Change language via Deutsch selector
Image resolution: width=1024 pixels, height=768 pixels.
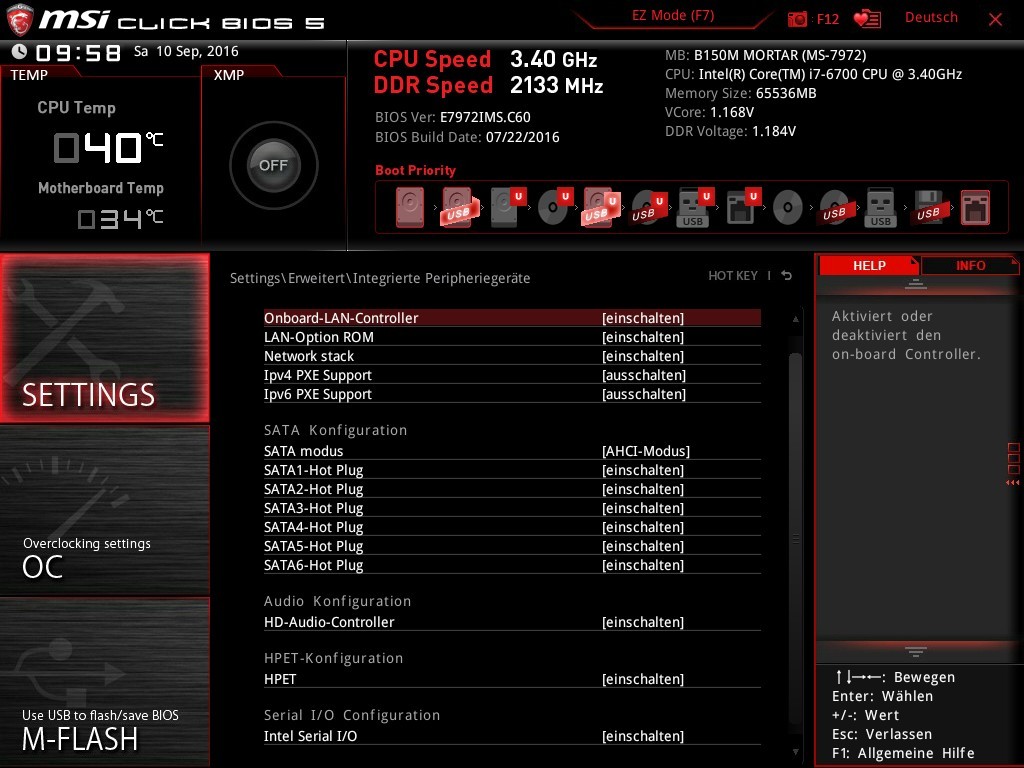931,18
